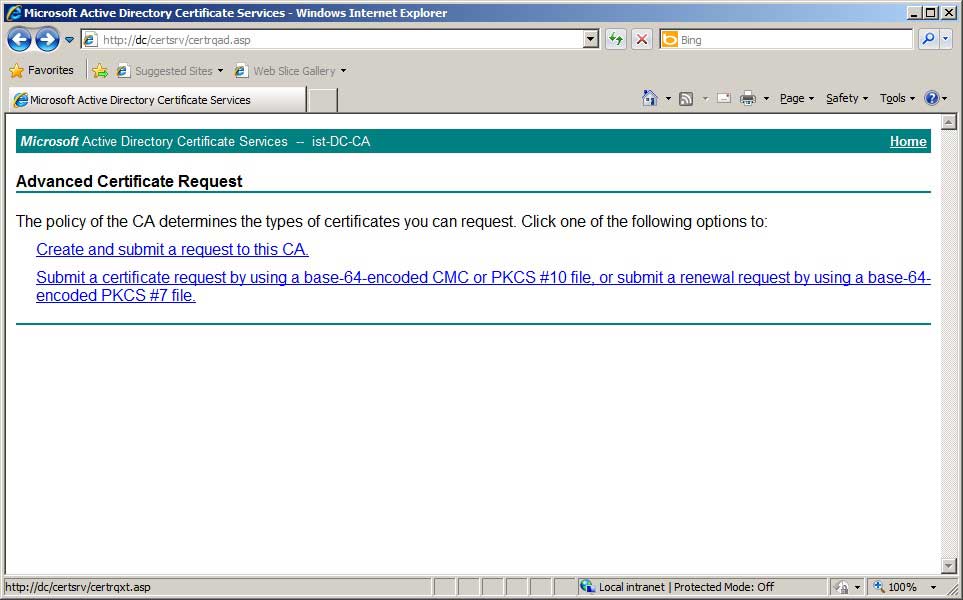Screen dimensions: 963x600
Task: Click the Home page house icon
Action: pos(650,98)
